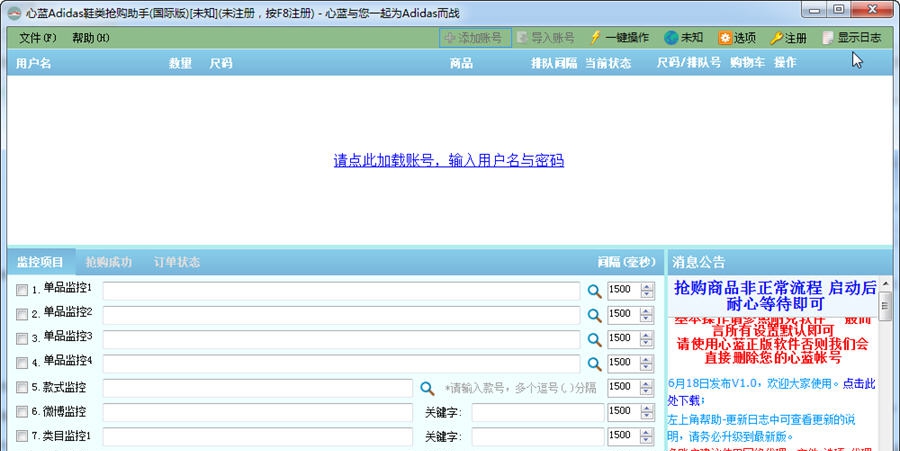This screenshot has width=900, height=451.
Task: Click the 间隔(毫秒) header label
Action: 626,262
